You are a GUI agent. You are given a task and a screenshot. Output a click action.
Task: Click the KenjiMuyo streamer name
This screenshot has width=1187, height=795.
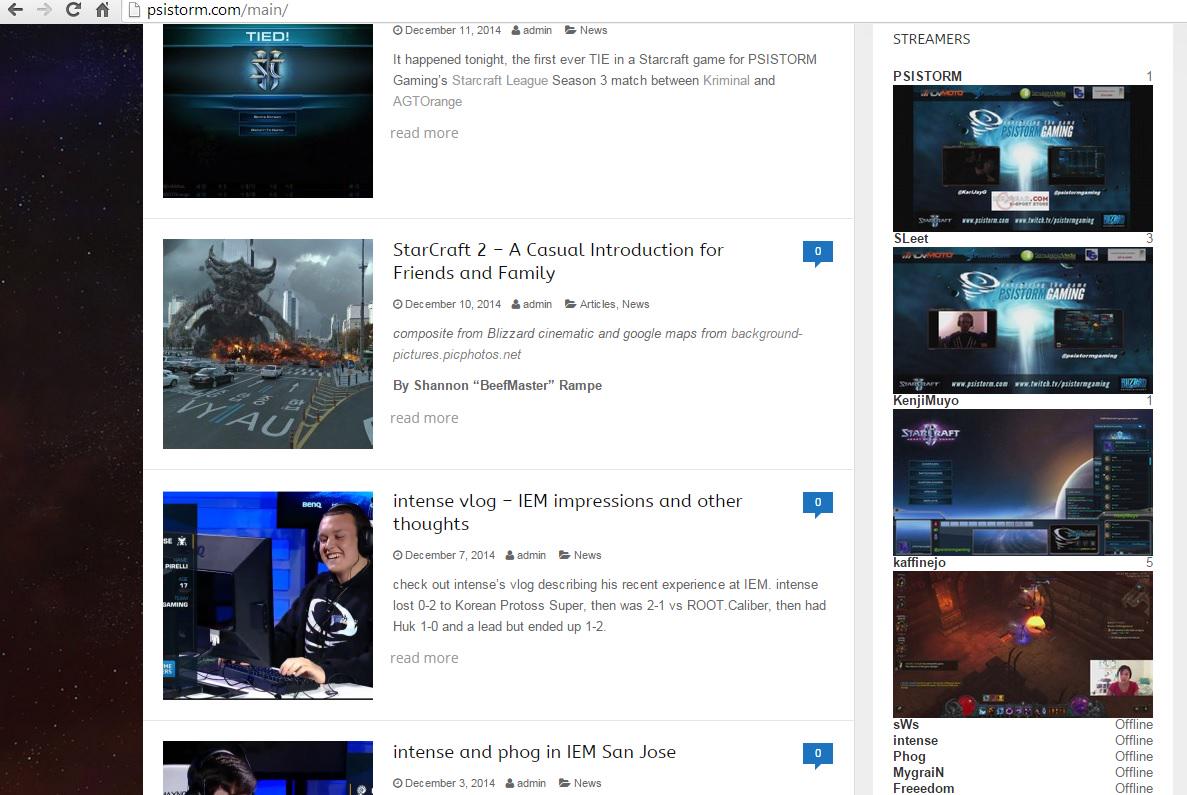click(x=926, y=401)
